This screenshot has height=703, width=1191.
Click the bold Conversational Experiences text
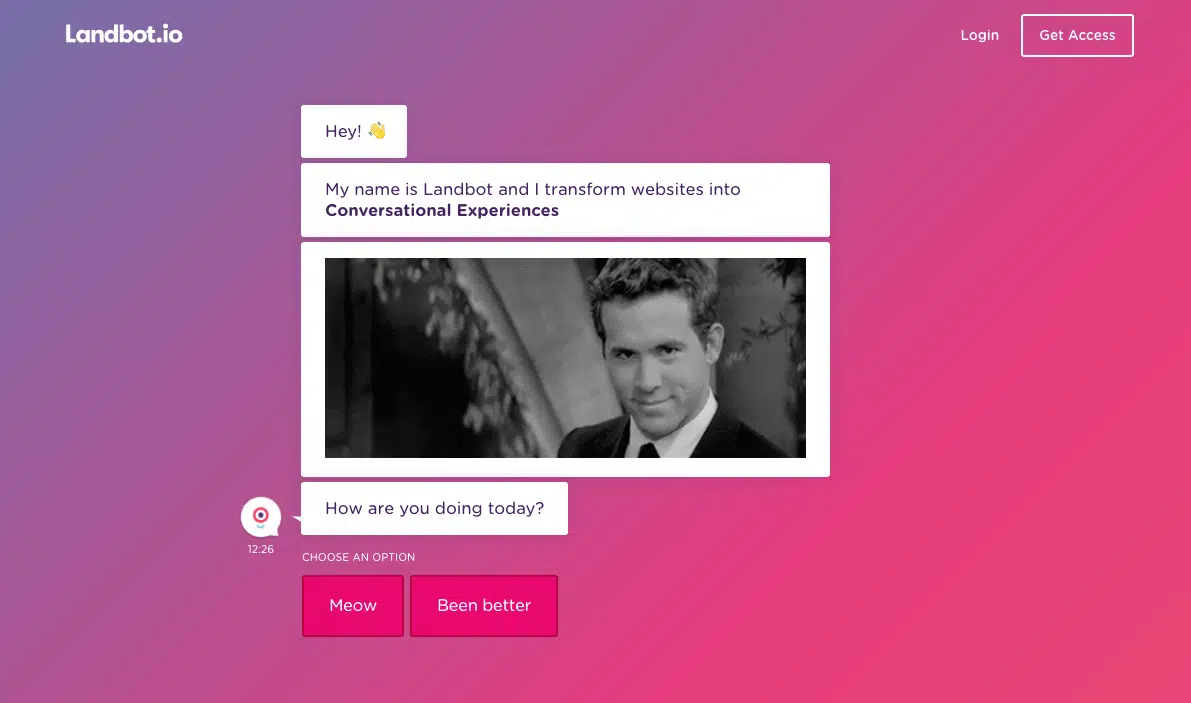pyautogui.click(x=442, y=211)
